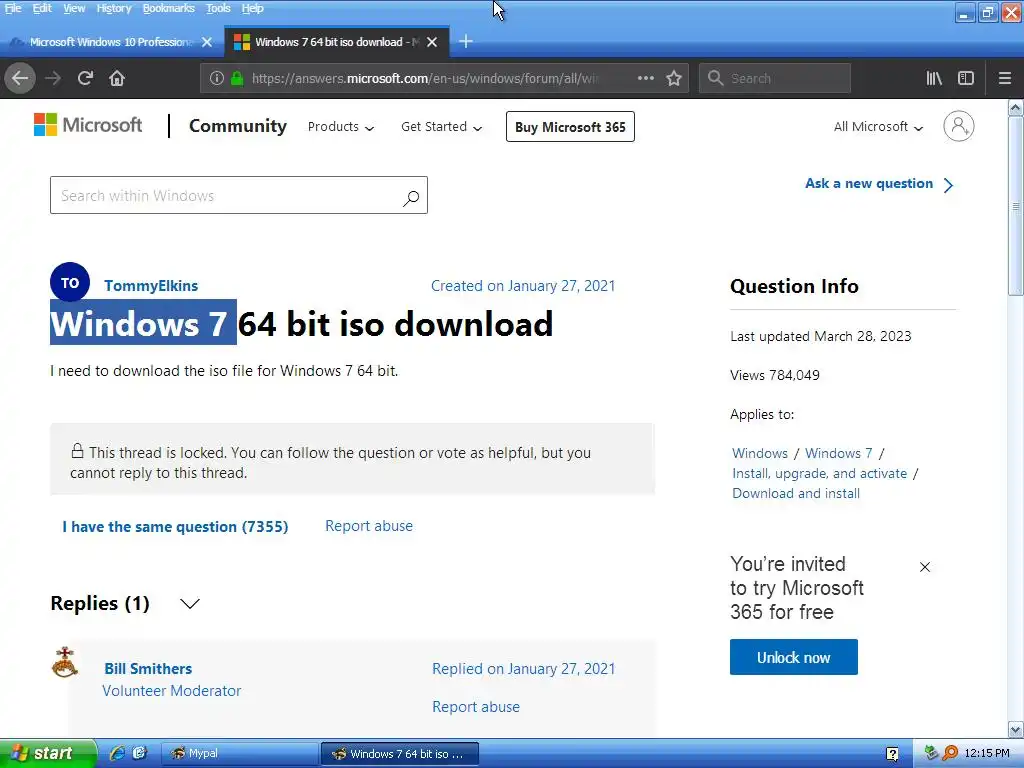Click the Microsoft logo

coord(88,125)
